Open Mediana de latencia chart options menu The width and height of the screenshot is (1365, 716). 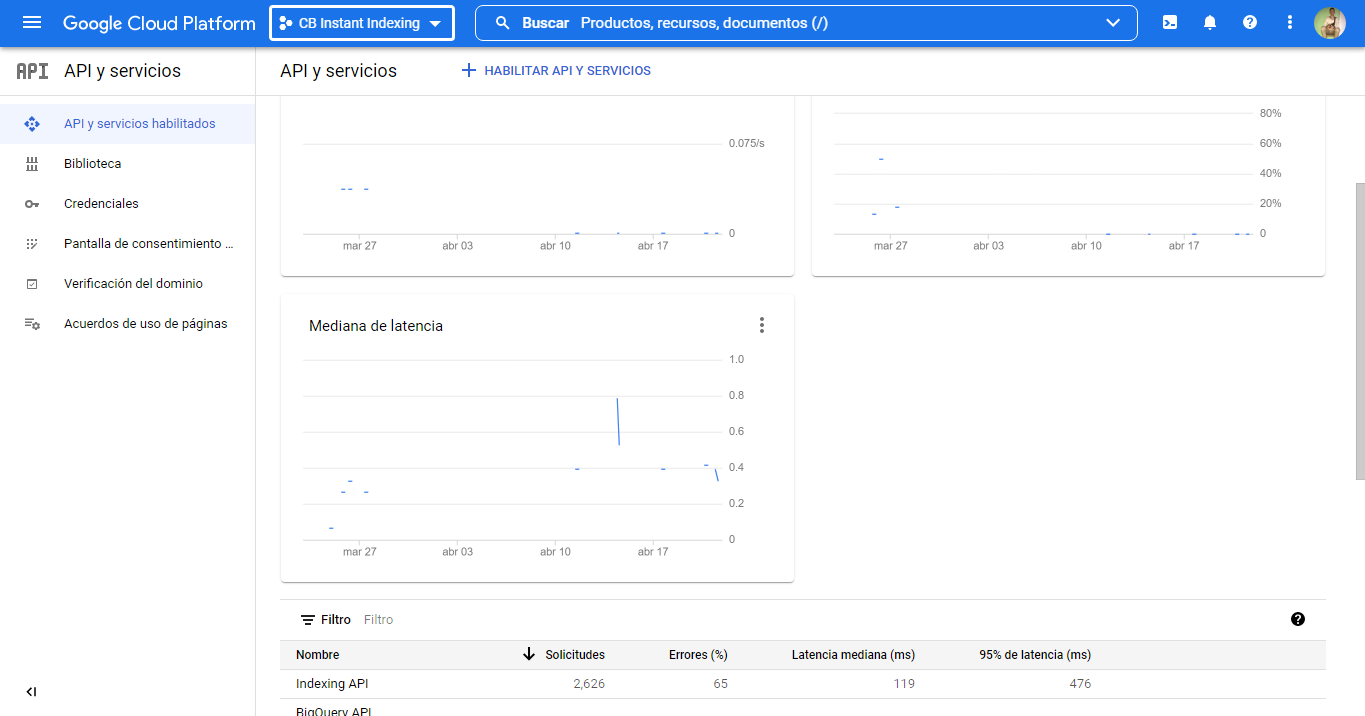point(762,325)
